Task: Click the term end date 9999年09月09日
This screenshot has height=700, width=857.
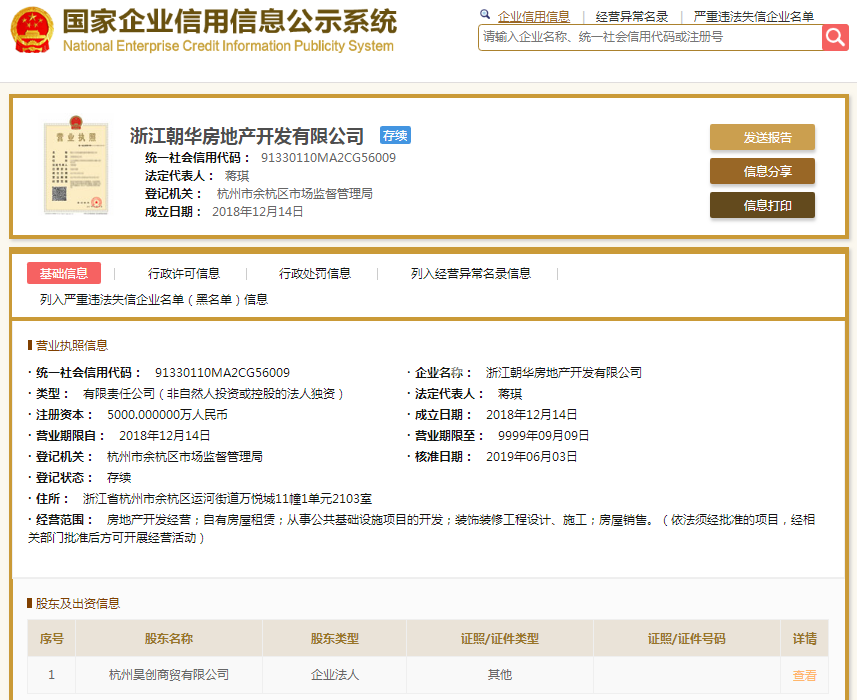Action: click(543, 436)
